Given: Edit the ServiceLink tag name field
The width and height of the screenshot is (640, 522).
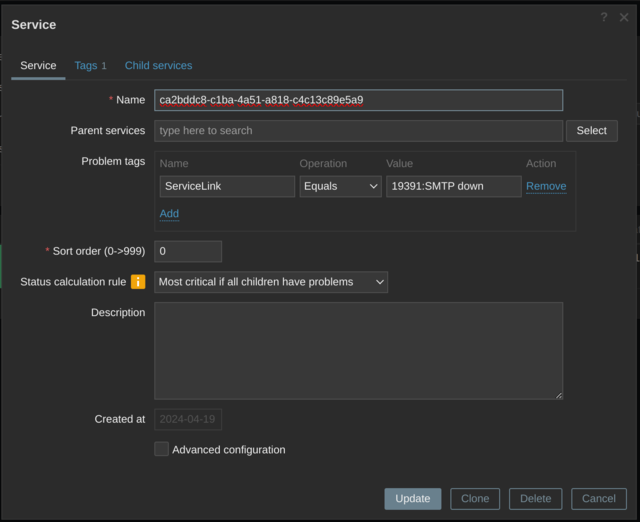Looking at the screenshot, I should click(x=227, y=187).
